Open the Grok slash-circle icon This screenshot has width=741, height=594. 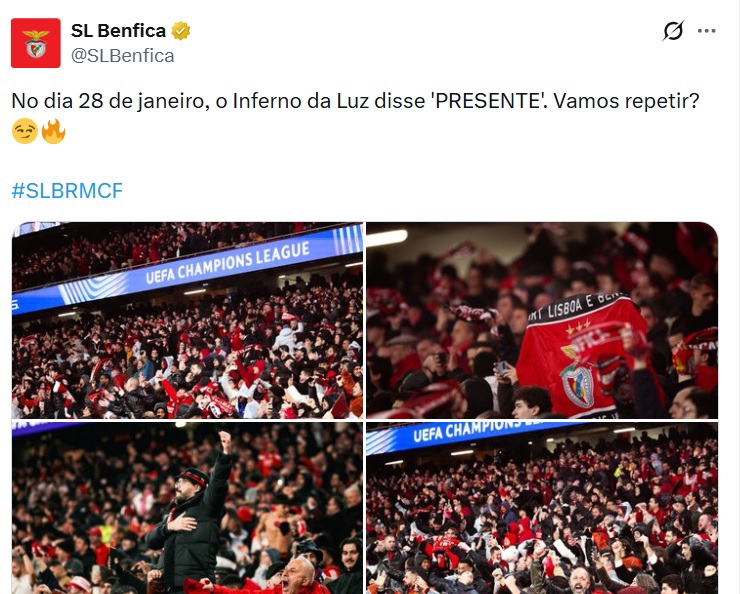coord(673,31)
